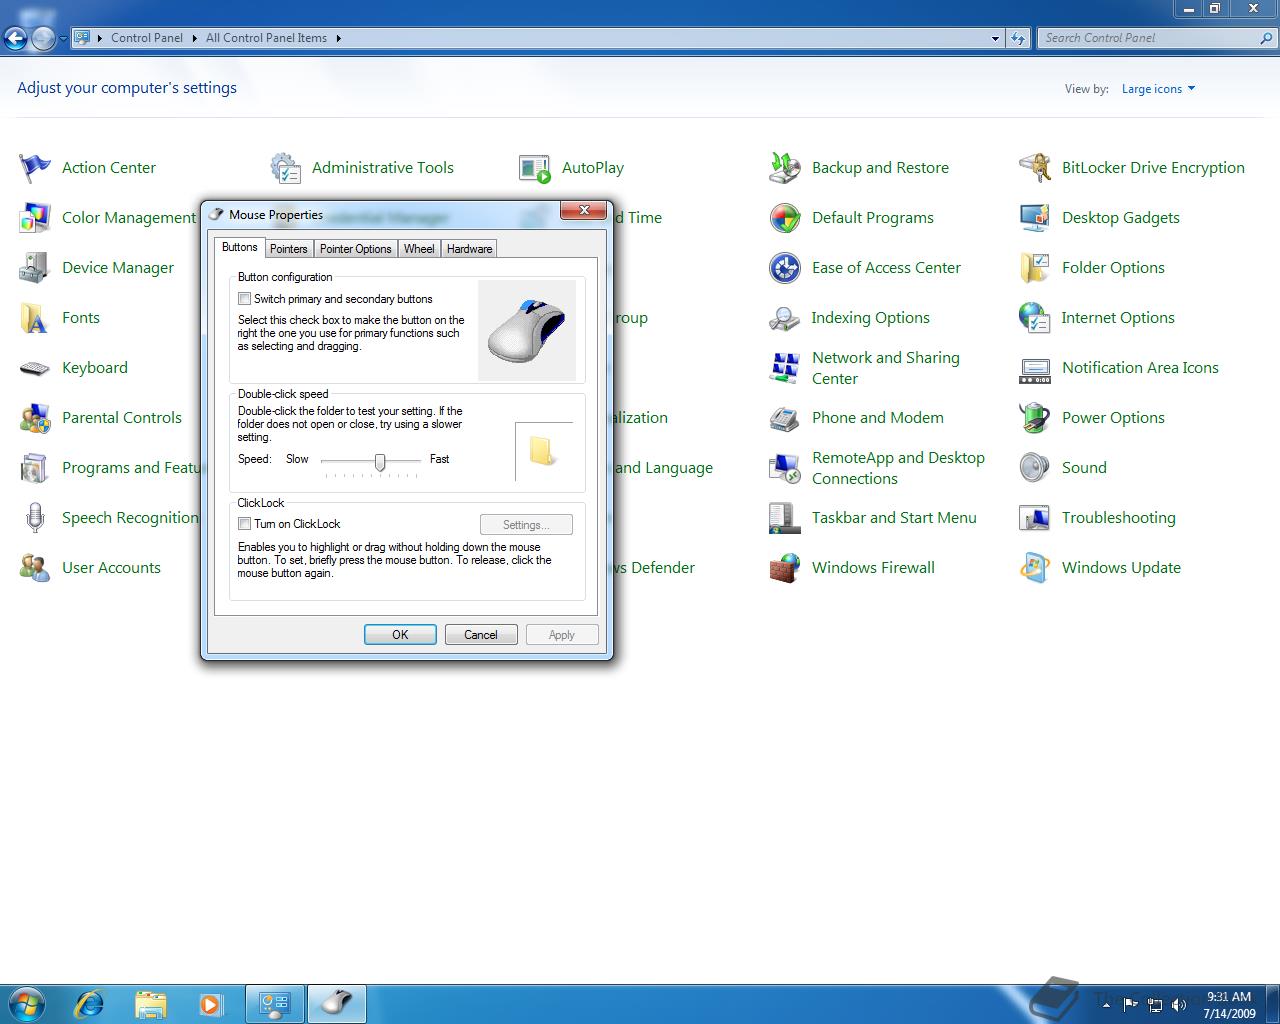Viewport: 1280px width, 1024px height.
Task: Open Taskbar and Start Menu icon
Action: [785, 518]
